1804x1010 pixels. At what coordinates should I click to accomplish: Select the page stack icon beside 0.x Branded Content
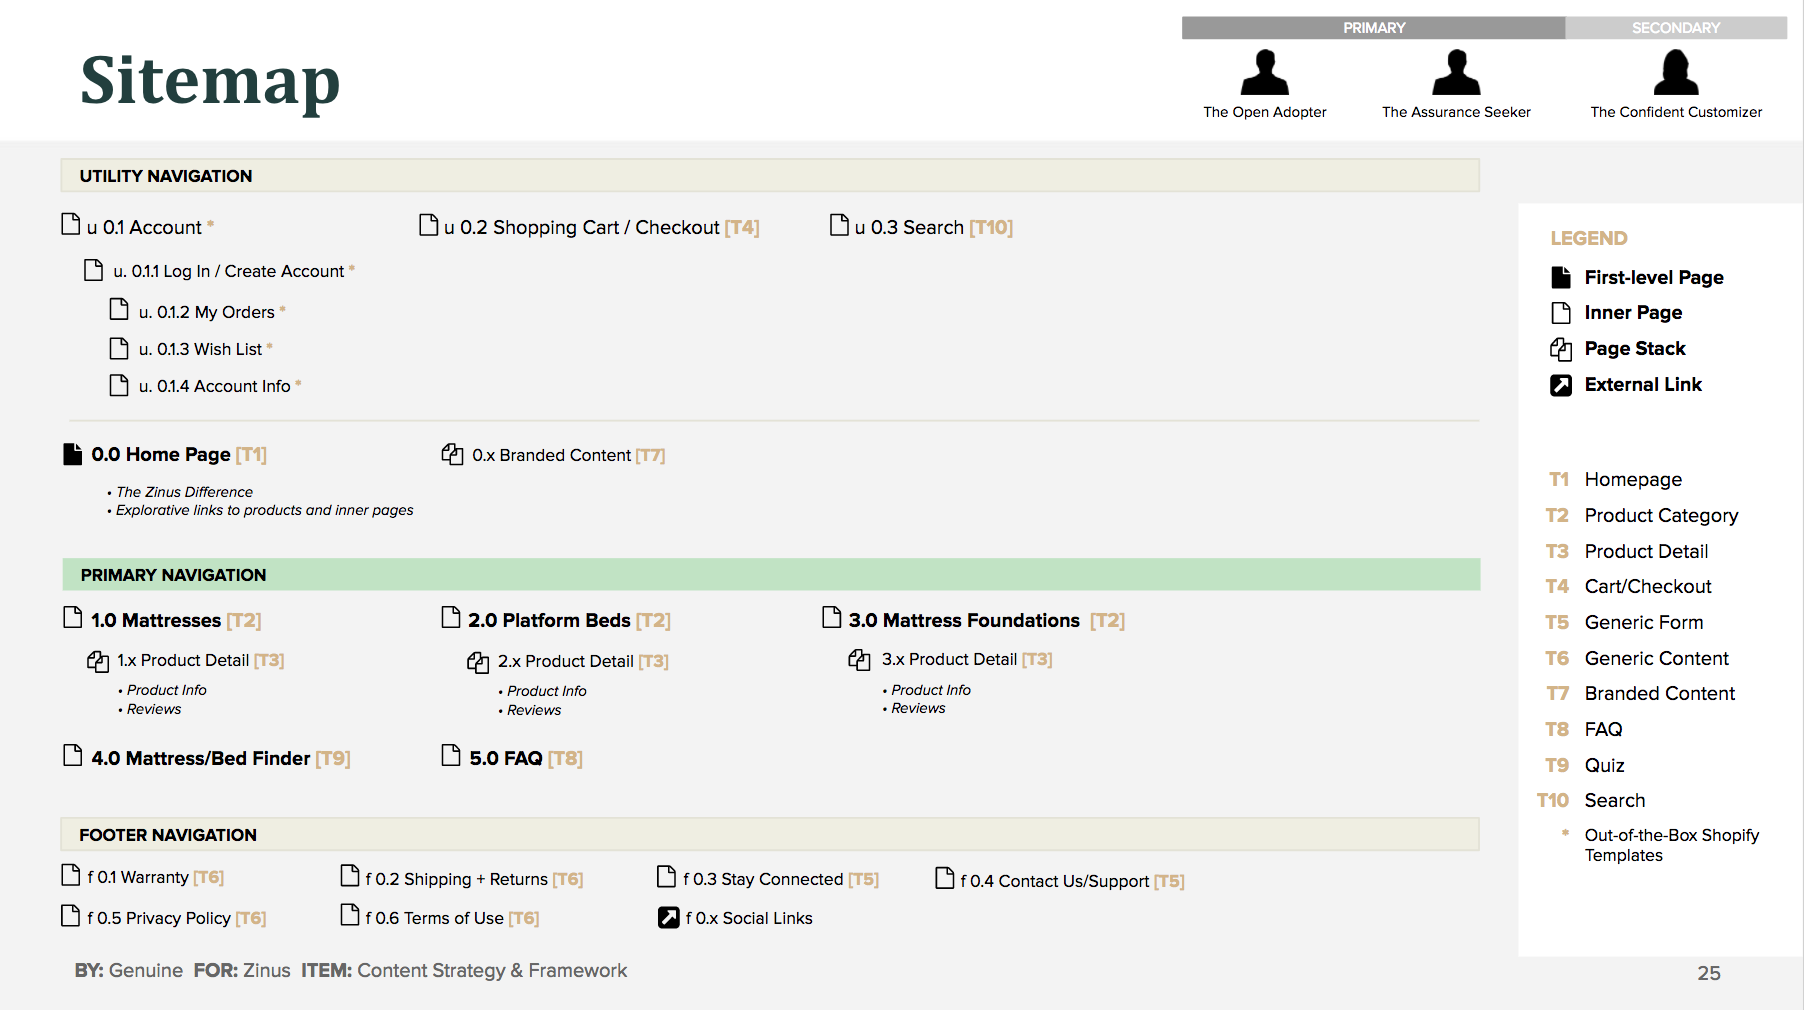point(453,454)
